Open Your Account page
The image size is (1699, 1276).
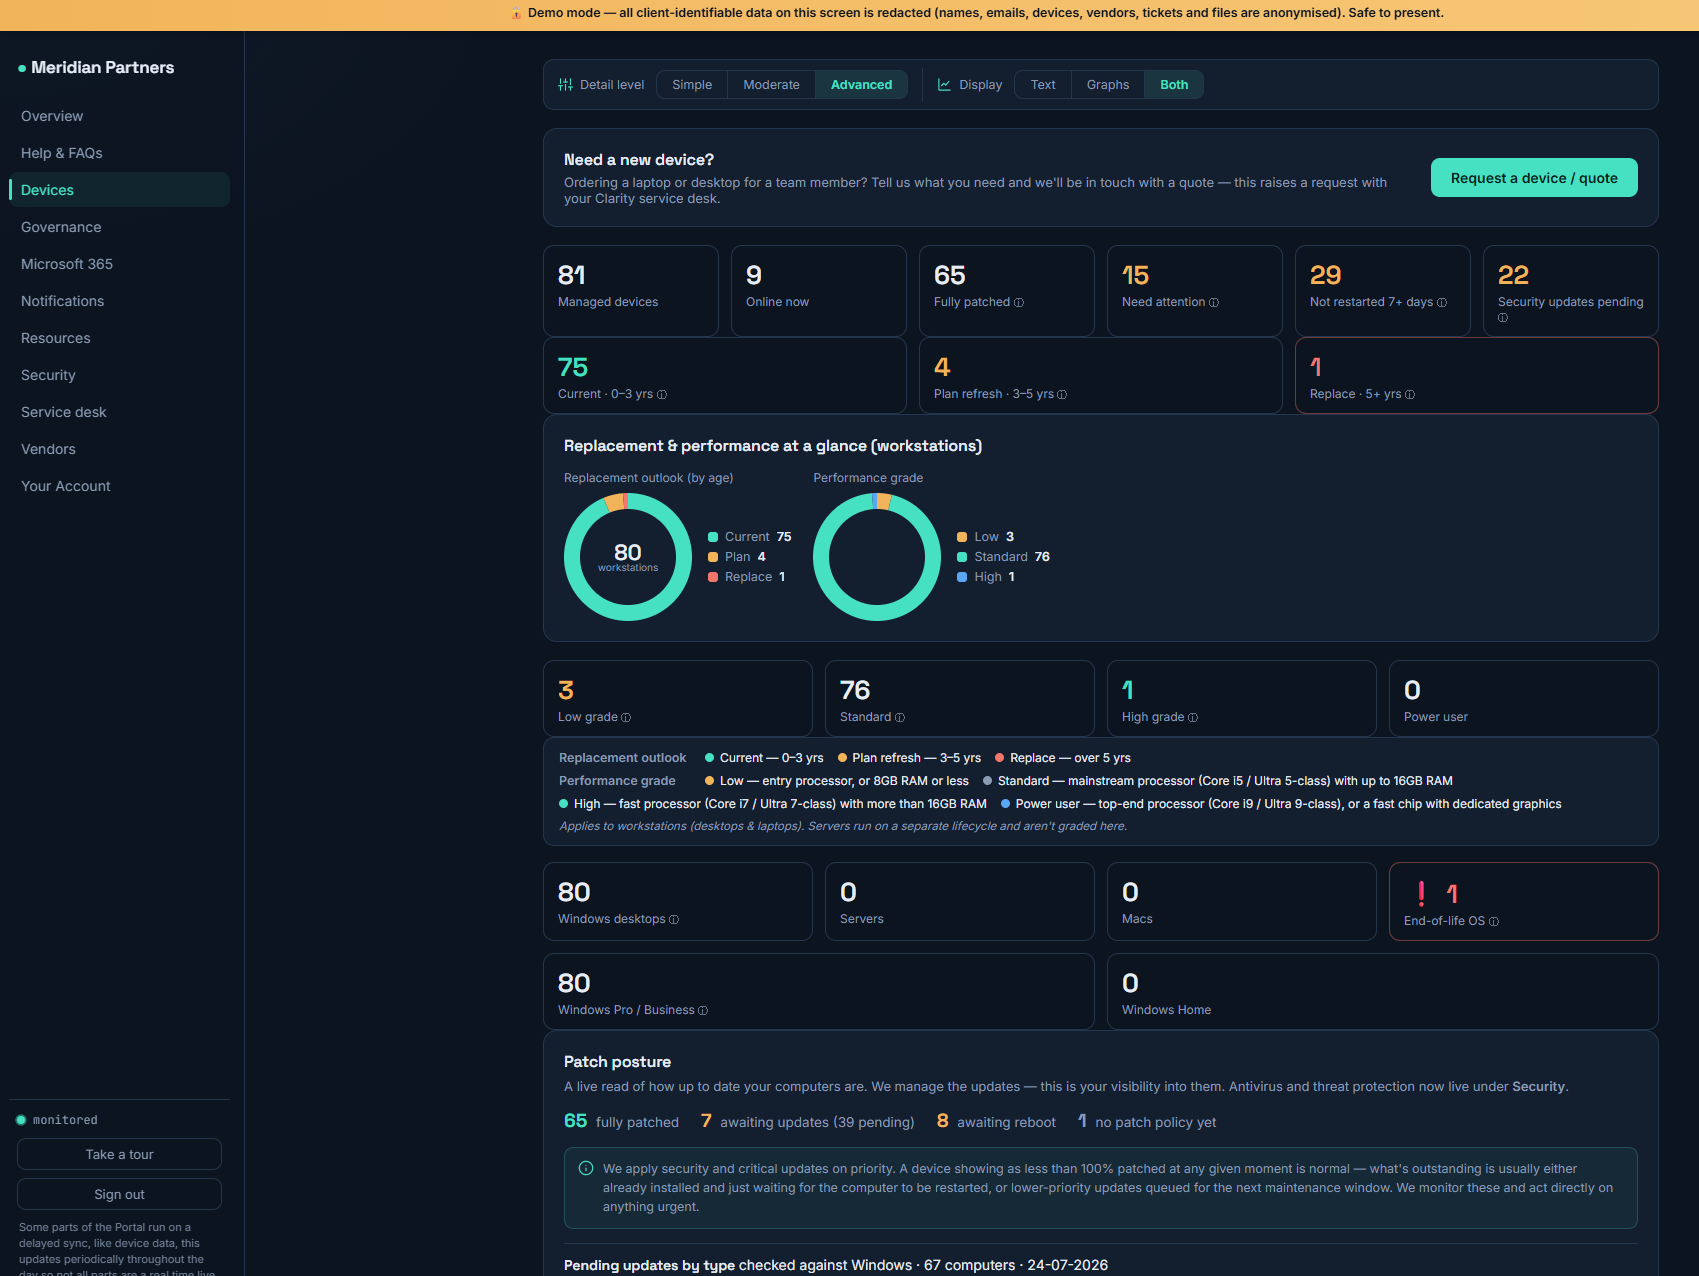click(119, 486)
